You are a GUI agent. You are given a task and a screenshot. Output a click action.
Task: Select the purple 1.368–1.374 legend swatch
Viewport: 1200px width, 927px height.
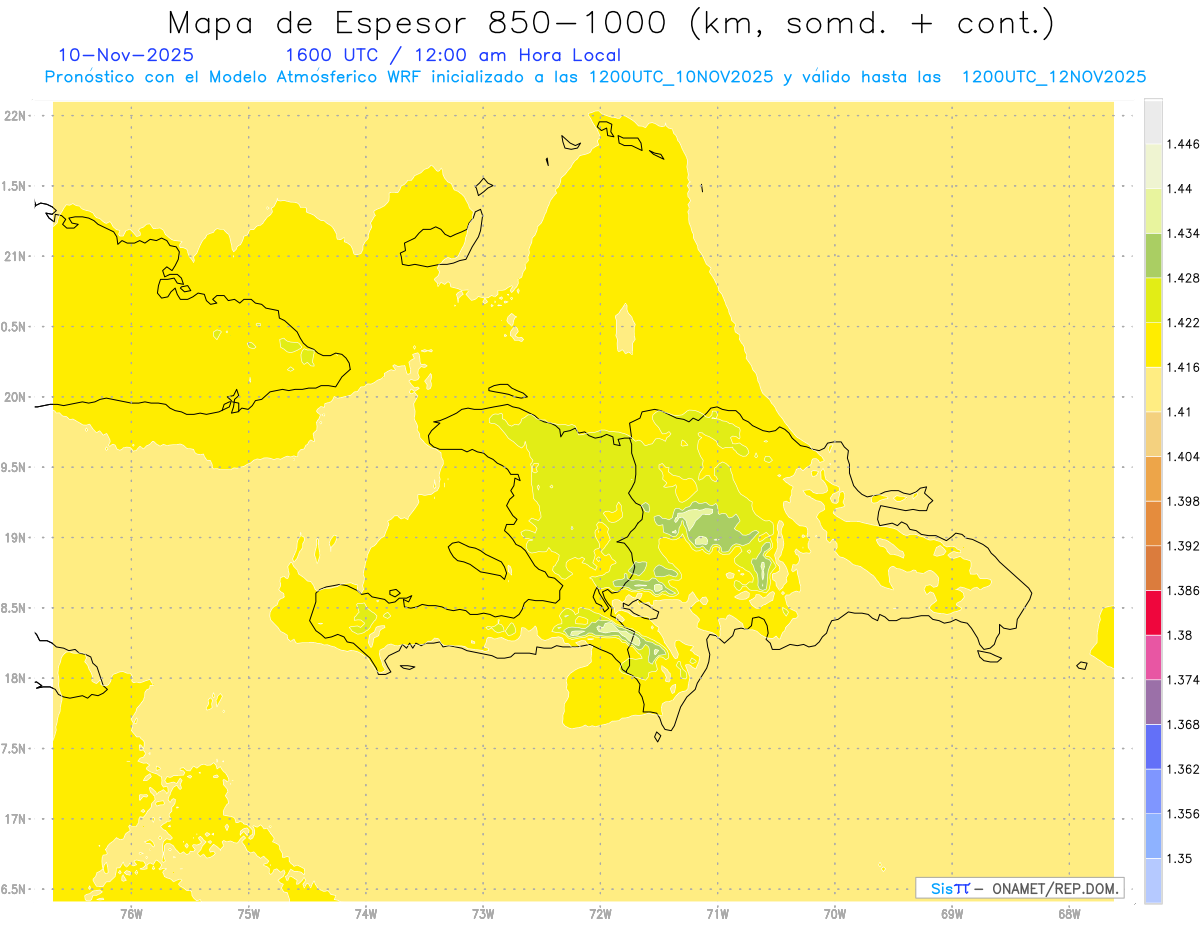click(x=1153, y=702)
